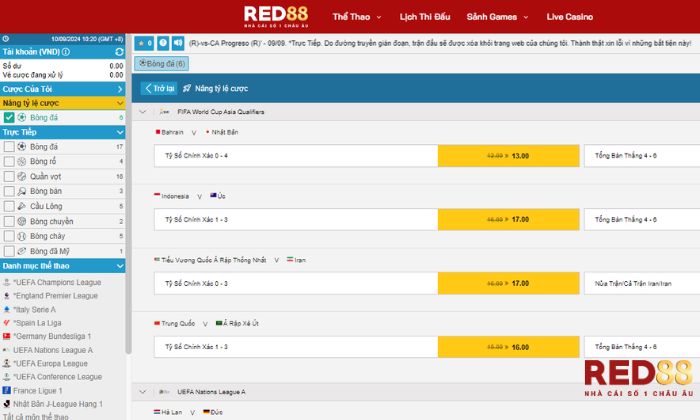Click Tỷ Số Chính Xác 0 - 4 text
The height and width of the screenshot is (420, 700).
point(196,156)
